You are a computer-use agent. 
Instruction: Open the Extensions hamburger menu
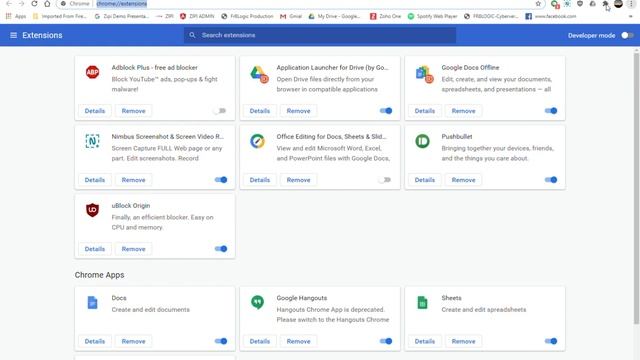13,36
